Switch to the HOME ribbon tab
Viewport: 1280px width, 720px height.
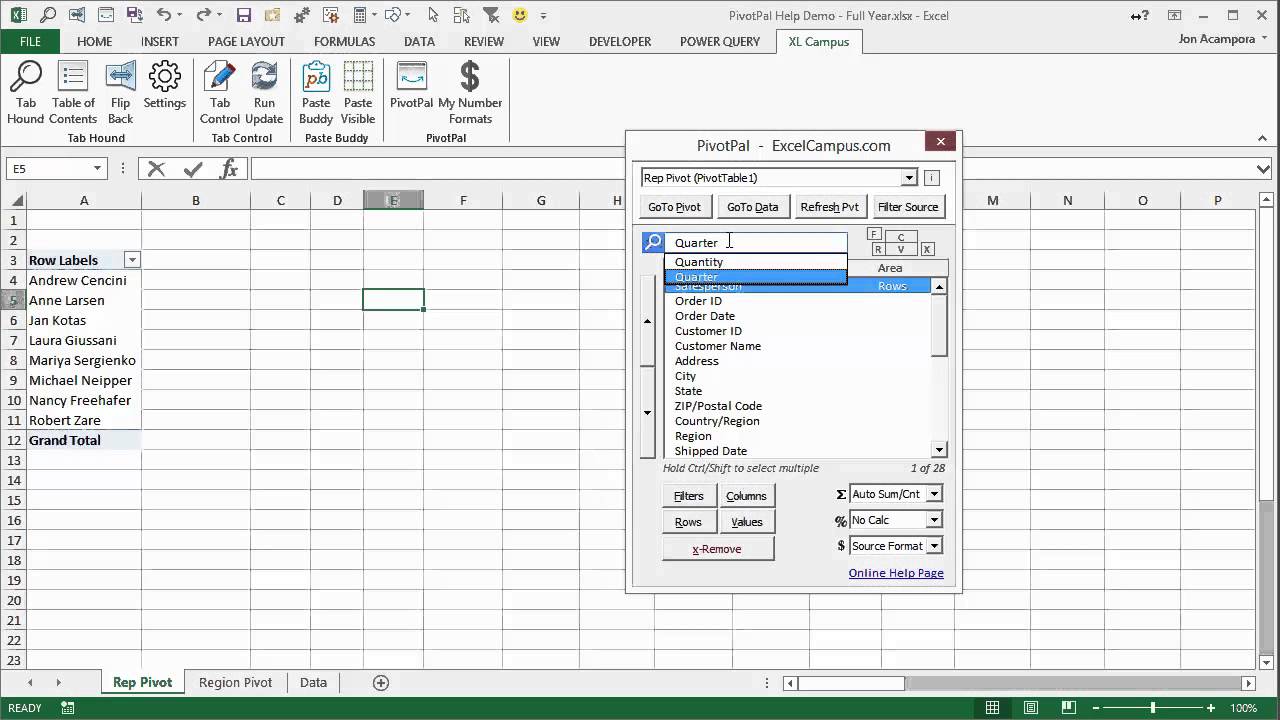point(95,42)
